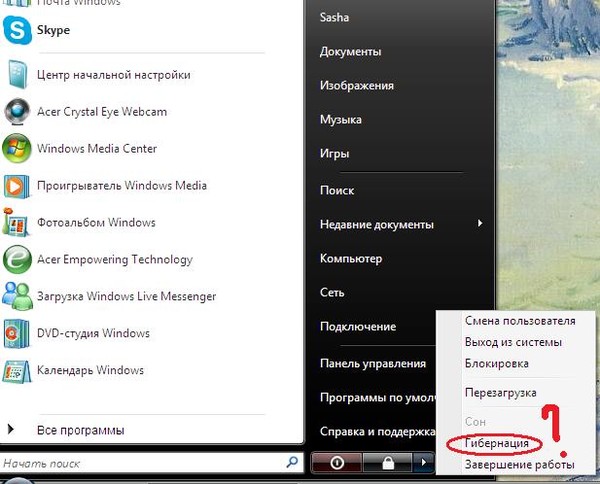This screenshot has width=600, height=484.
Task: Select Гибернация option
Action: (497, 443)
